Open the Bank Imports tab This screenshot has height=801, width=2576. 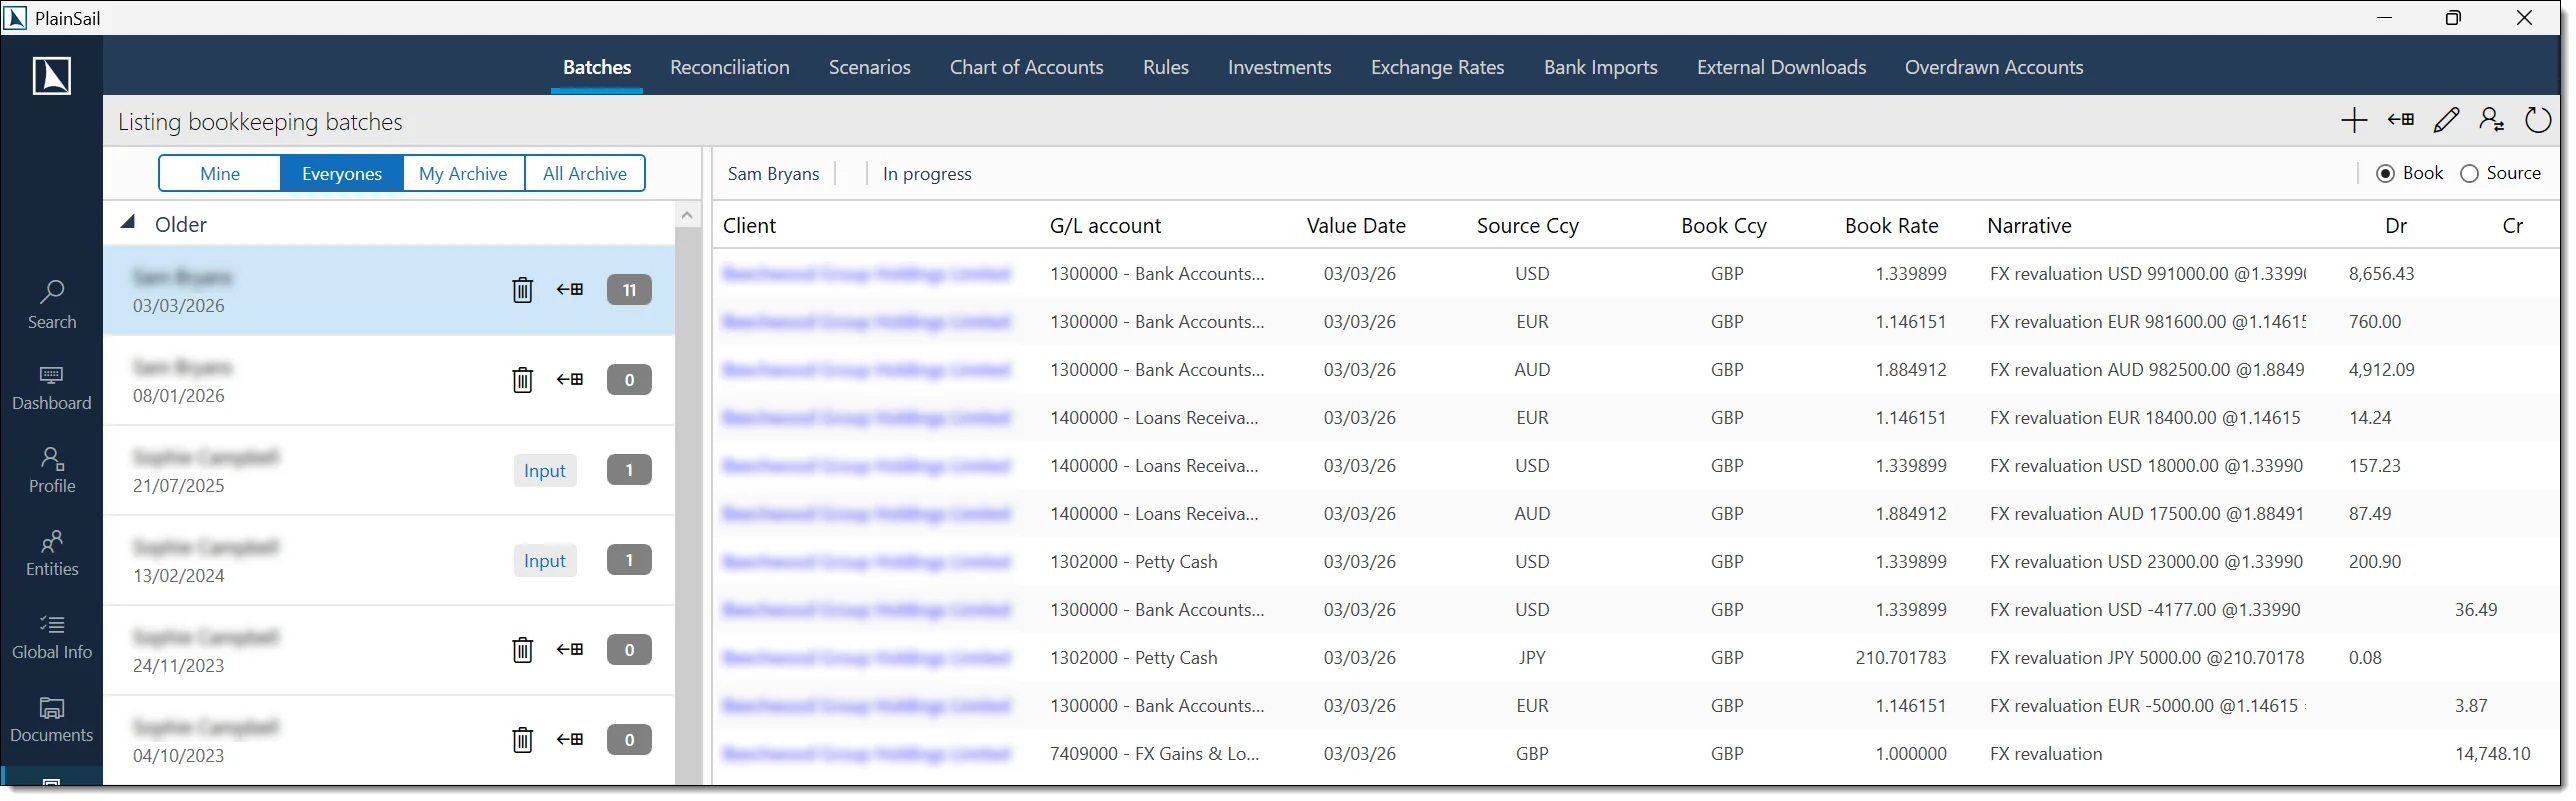click(x=1601, y=67)
